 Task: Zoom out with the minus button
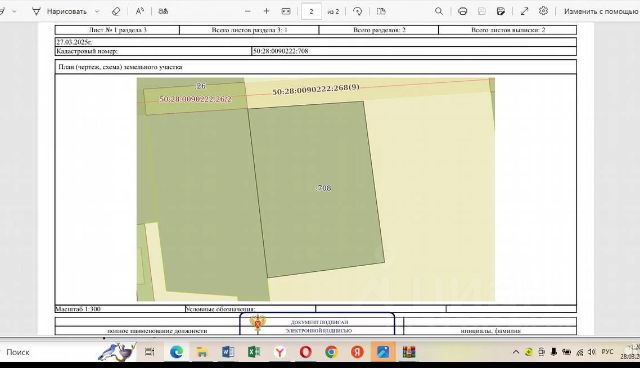click(x=247, y=11)
